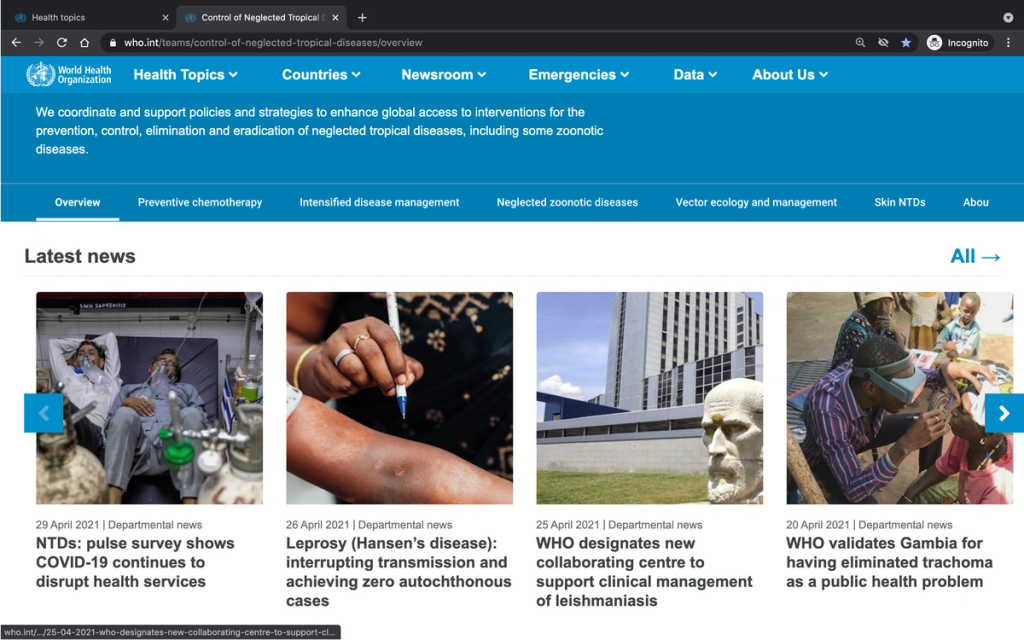Click the tab search dropdown circle

coord(1008,18)
